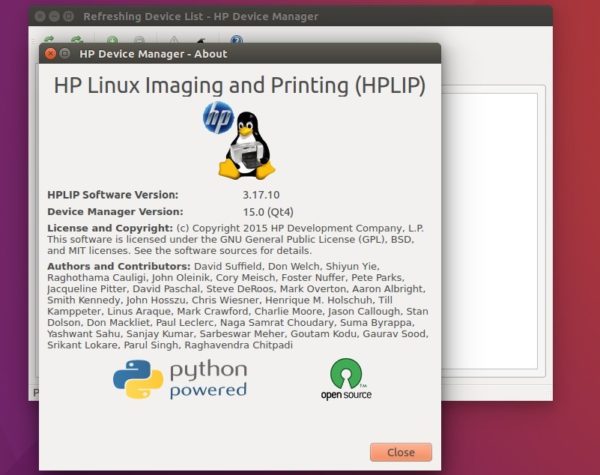Screen dimensions: 600x475
Task: Click the 'HPLIP Software Version:' label
Action: (x=113, y=195)
